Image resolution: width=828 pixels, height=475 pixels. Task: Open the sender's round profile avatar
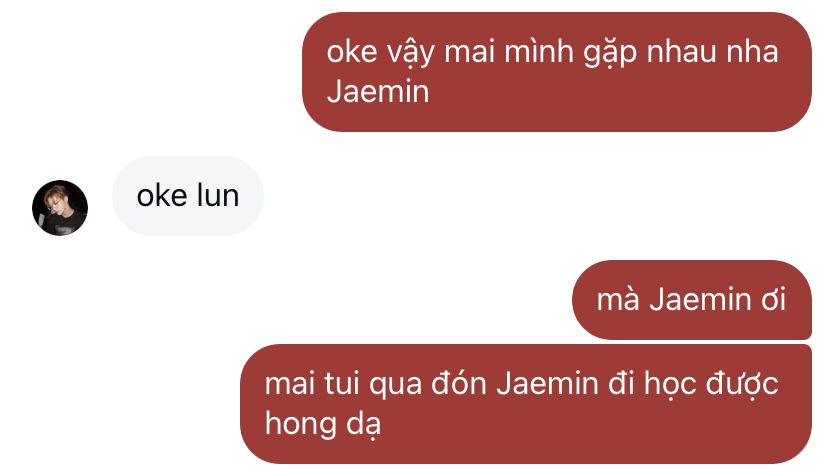tap(60, 207)
